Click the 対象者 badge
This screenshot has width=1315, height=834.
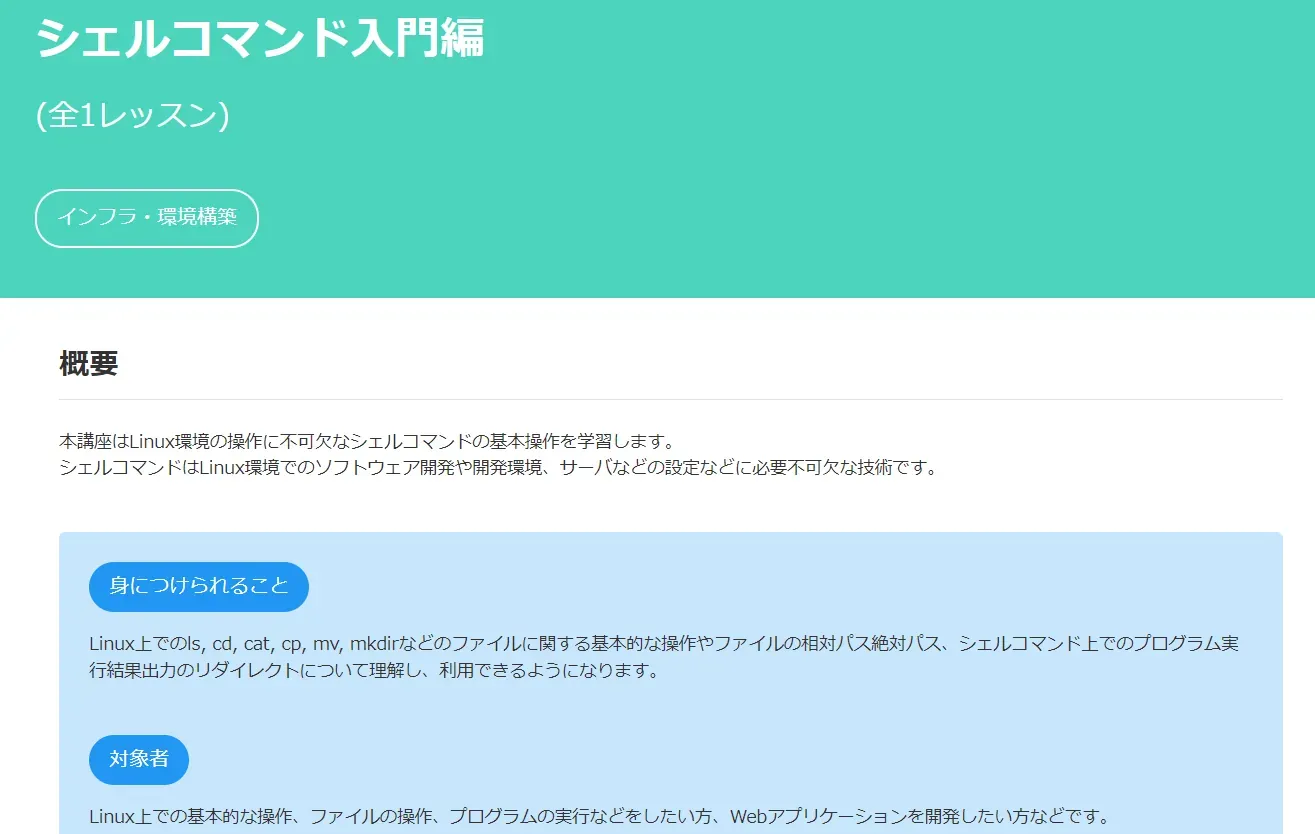(x=139, y=760)
